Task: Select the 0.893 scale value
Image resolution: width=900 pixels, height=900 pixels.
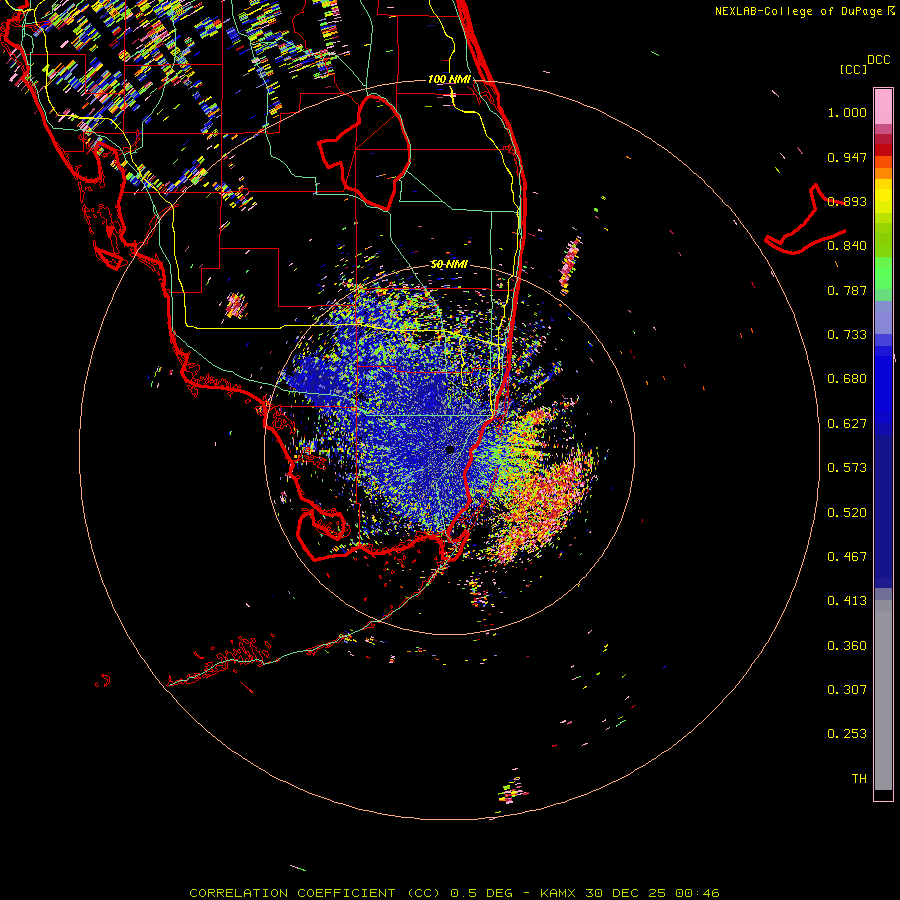Action: pos(847,201)
